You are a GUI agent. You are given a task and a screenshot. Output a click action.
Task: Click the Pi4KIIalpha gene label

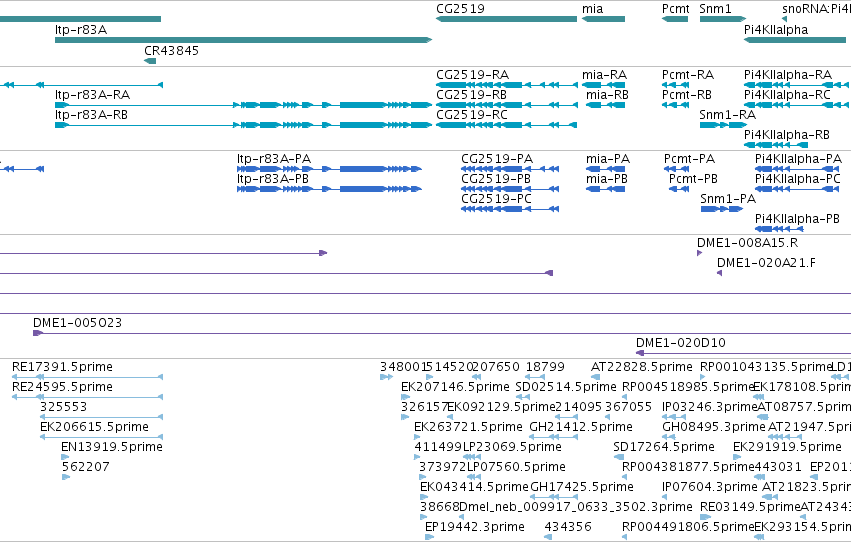776,29
